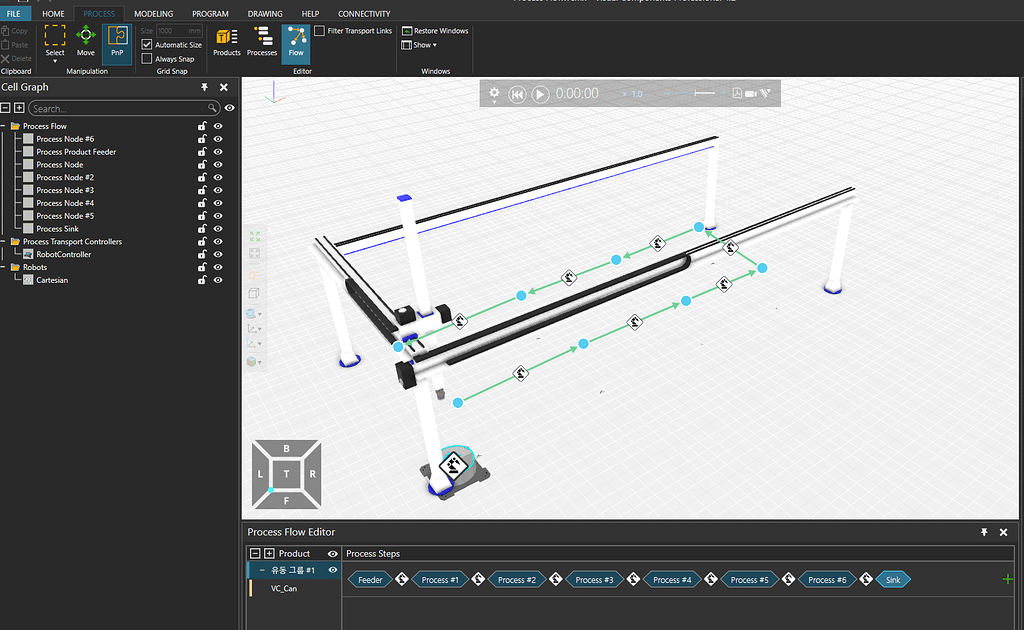Click the fit-view icon in viewport toolbar
The height and width of the screenshot is (630, 1024).
coord(254,238)
